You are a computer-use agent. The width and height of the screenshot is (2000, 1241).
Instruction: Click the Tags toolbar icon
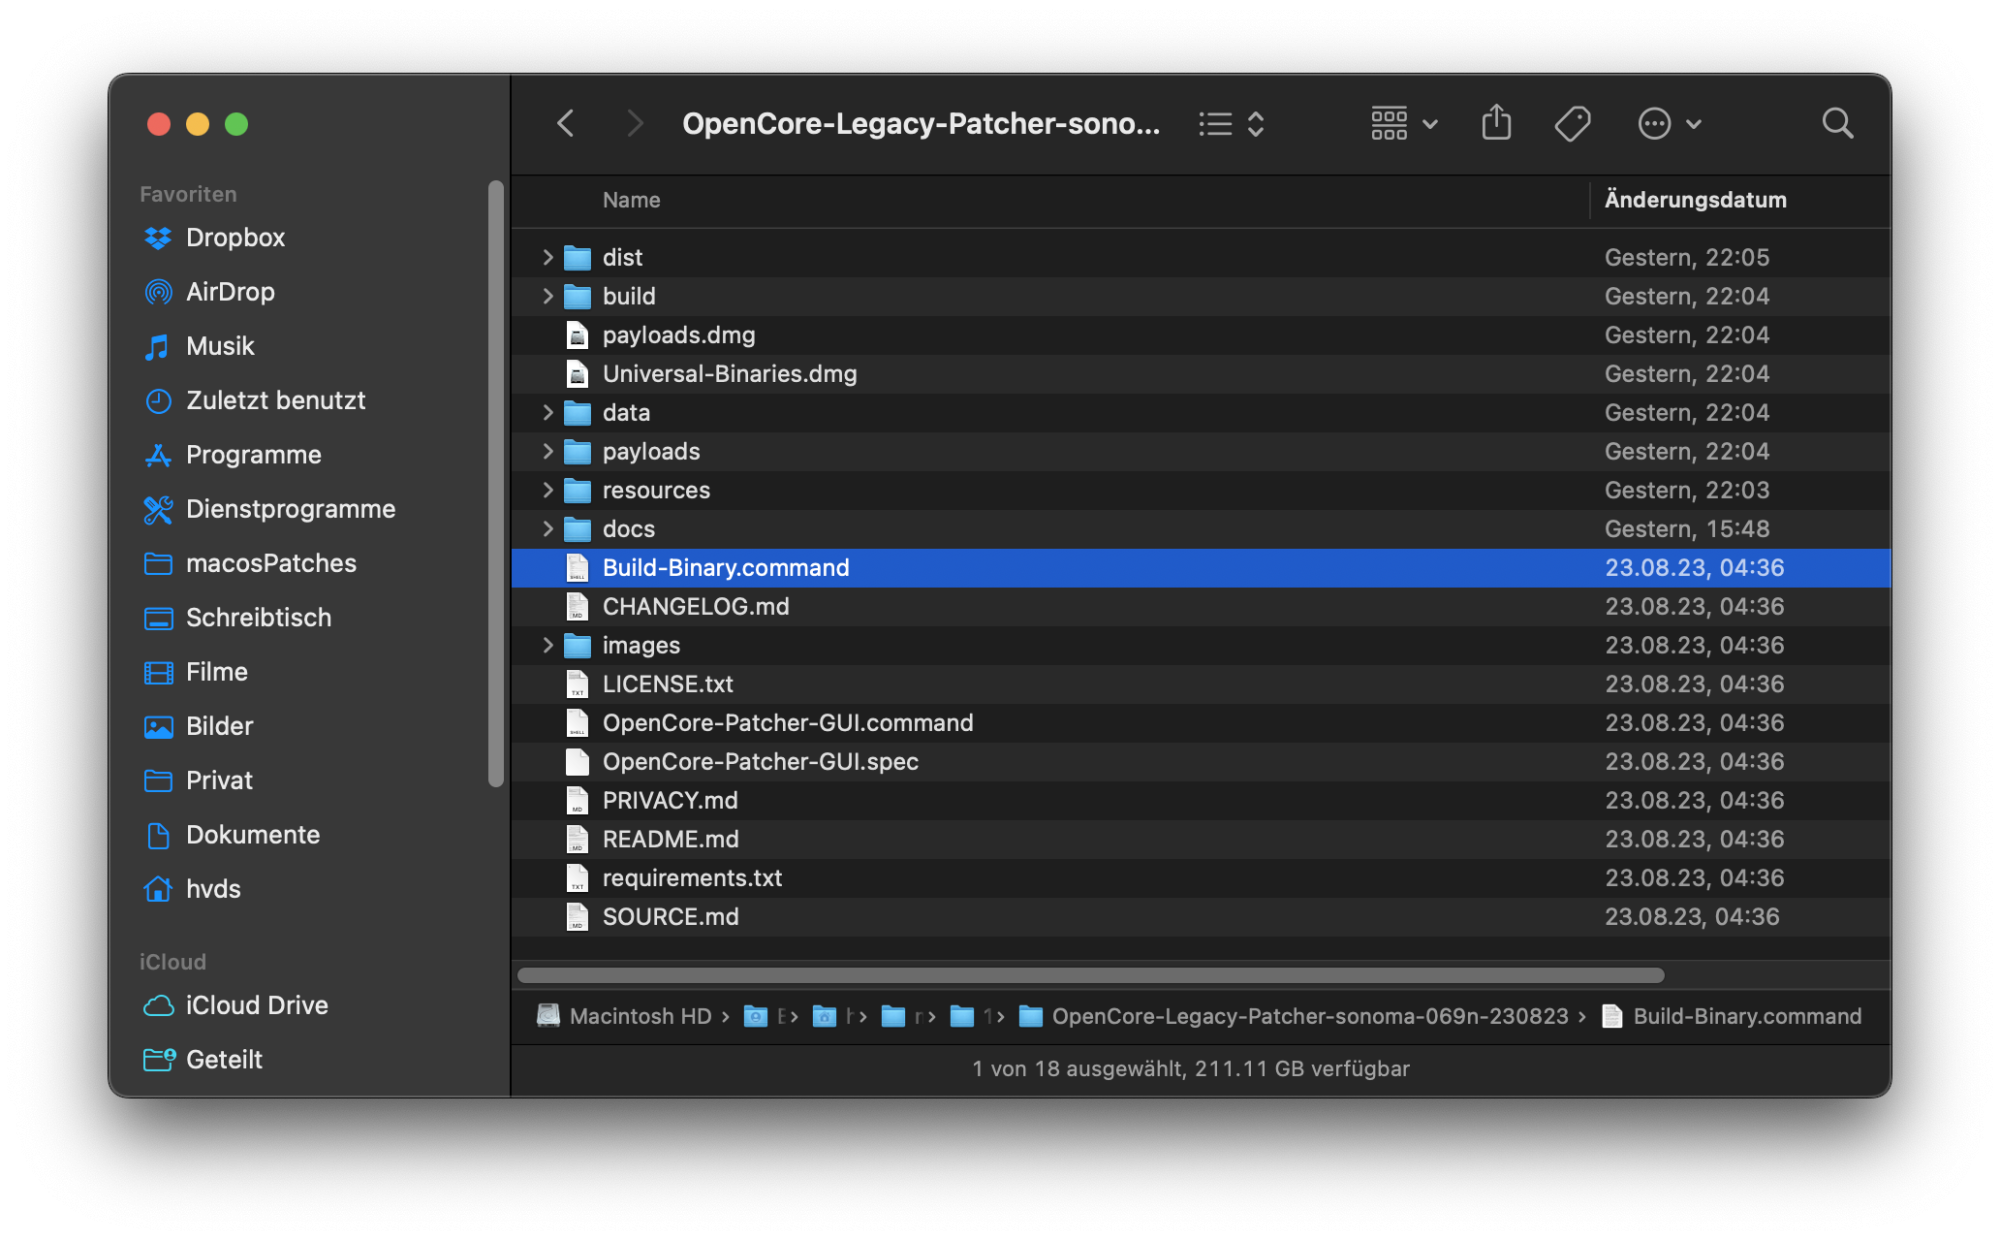pyautogui.click(x=1572, y=123)
